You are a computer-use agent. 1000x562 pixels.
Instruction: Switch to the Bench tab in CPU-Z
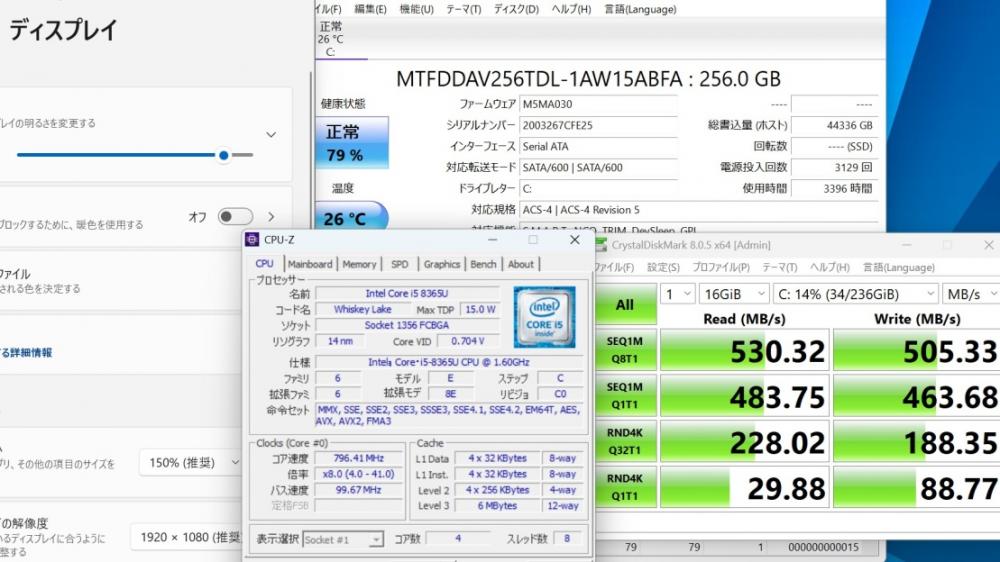483,264
